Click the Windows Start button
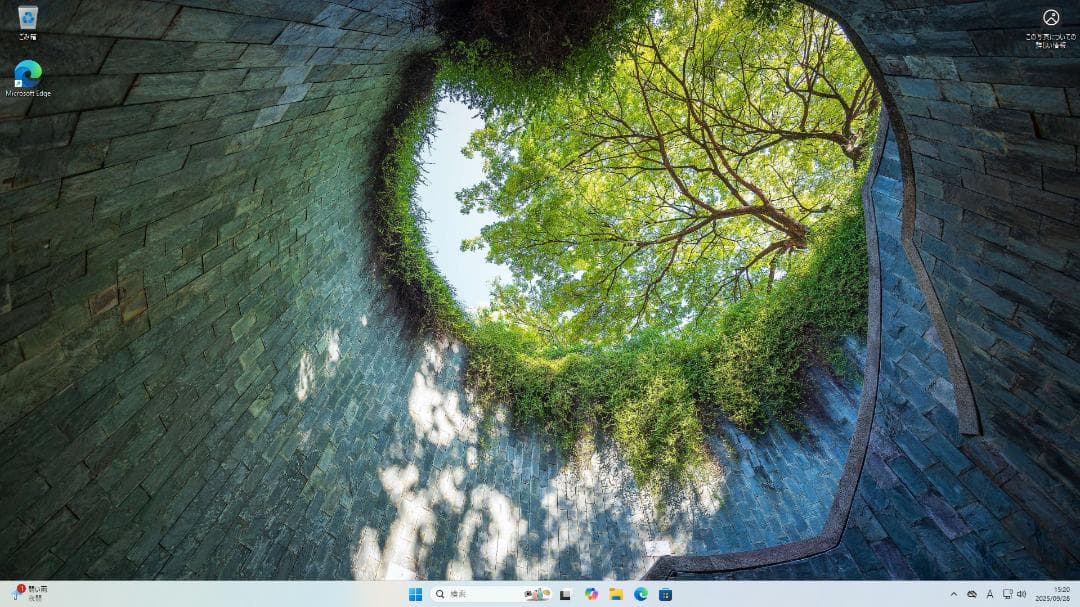This screenshot has height=607, width=1080. pos(417,593)
